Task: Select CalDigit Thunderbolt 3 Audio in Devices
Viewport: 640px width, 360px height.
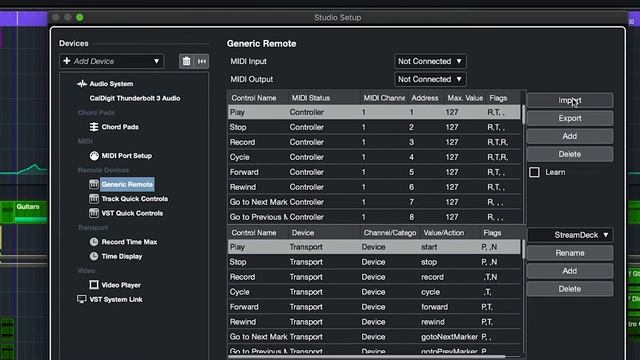Action: tap(135, 98)
